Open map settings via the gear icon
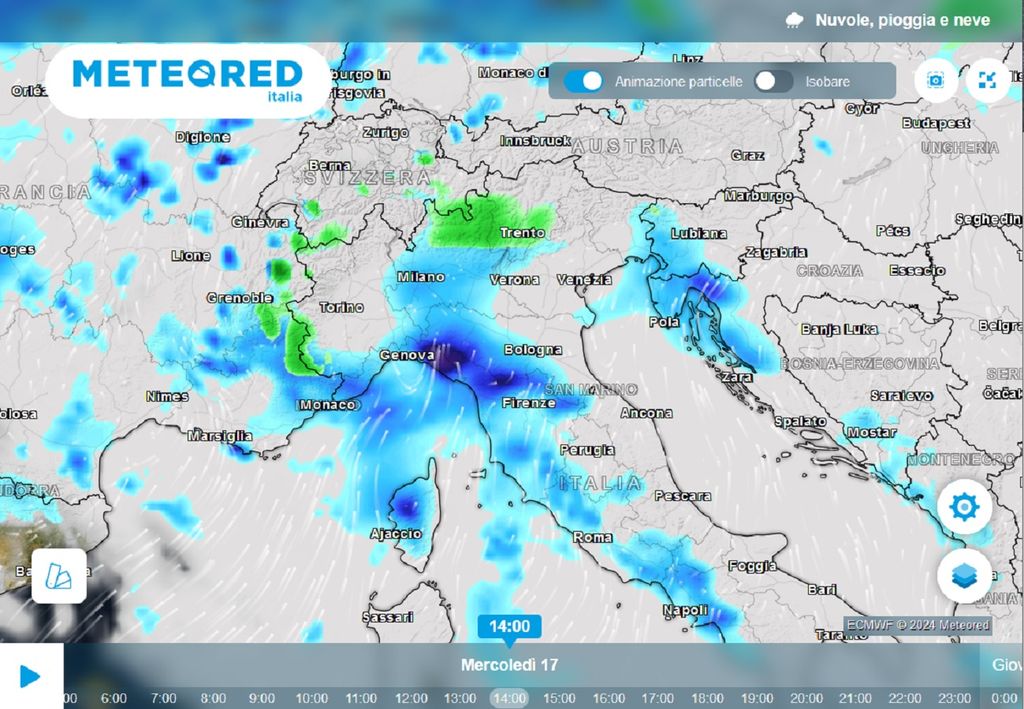 [x=964, y=507]
